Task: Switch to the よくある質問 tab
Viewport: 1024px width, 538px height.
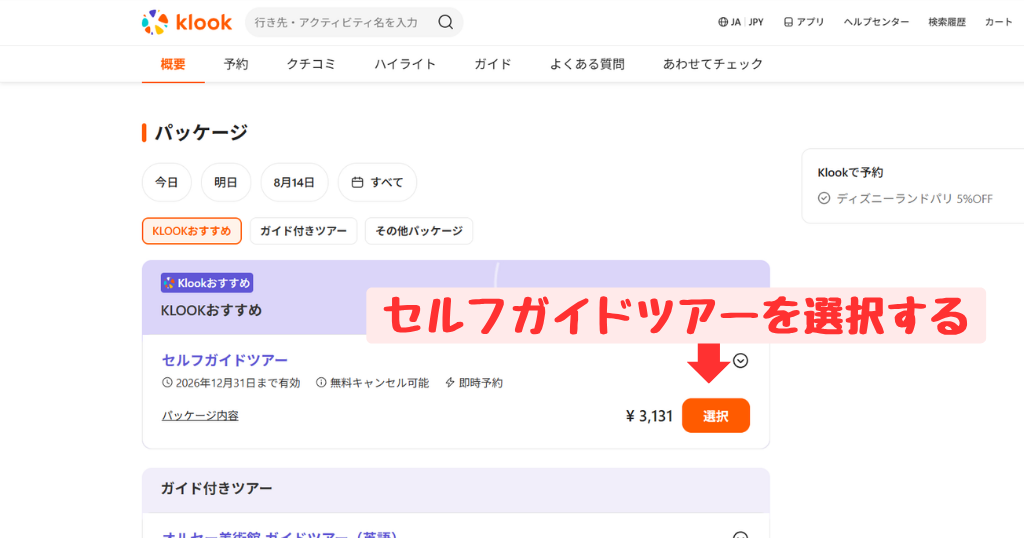Action: point(587,64)
